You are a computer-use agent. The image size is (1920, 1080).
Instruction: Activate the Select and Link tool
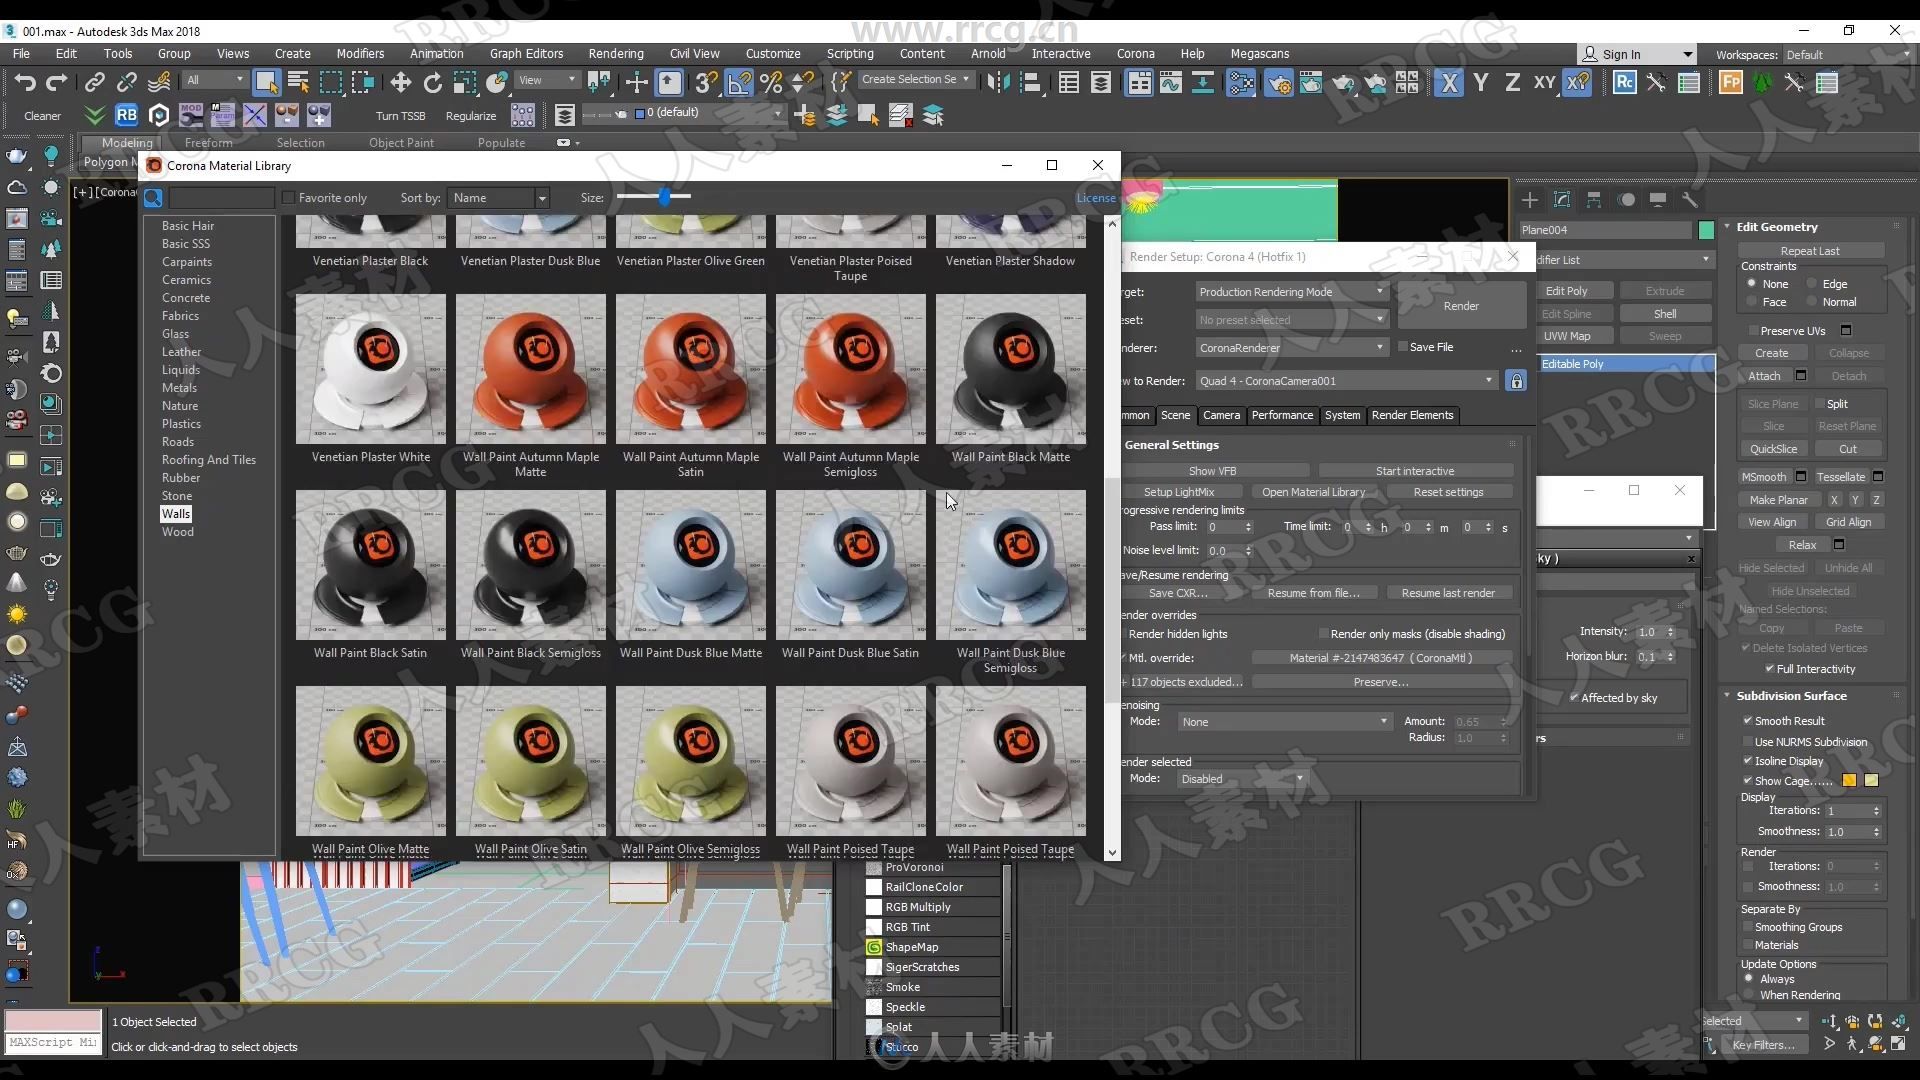pyautogui.click(x=95, y=82)
